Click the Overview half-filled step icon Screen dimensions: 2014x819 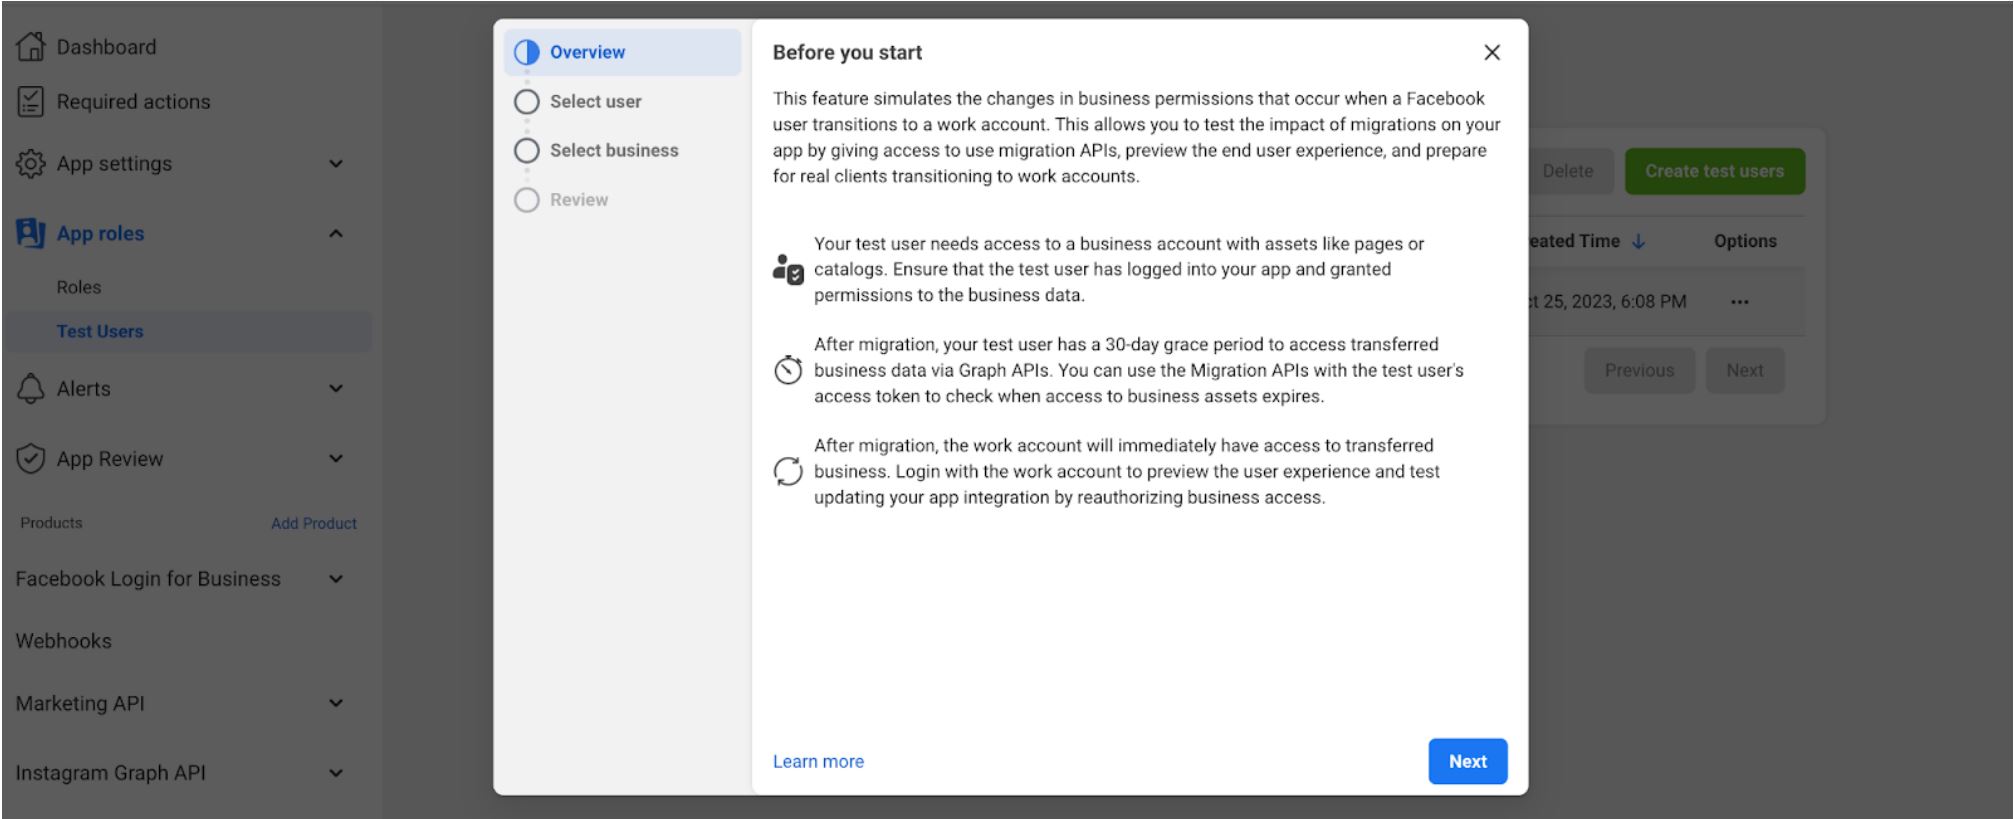pos(527,52)
